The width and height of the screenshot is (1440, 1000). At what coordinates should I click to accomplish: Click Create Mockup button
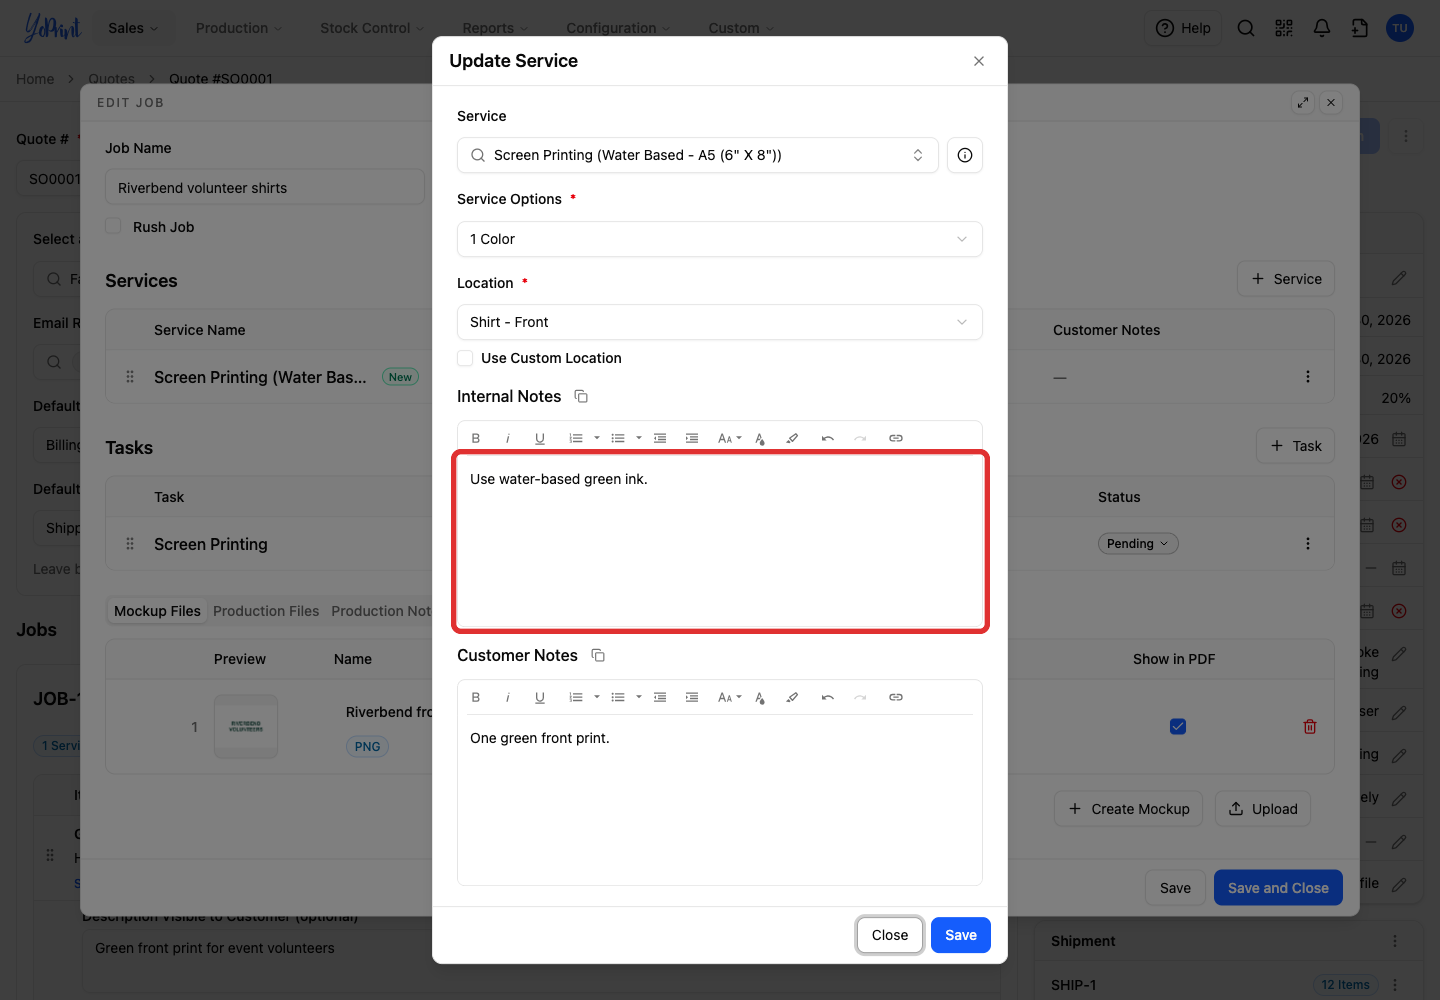pos(1129,809)
